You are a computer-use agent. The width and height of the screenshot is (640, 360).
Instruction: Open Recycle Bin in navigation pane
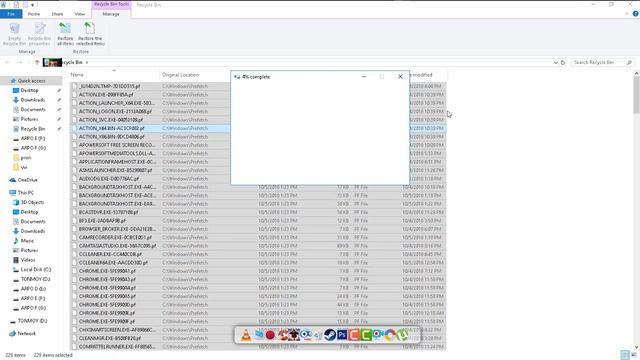(33, 129)
